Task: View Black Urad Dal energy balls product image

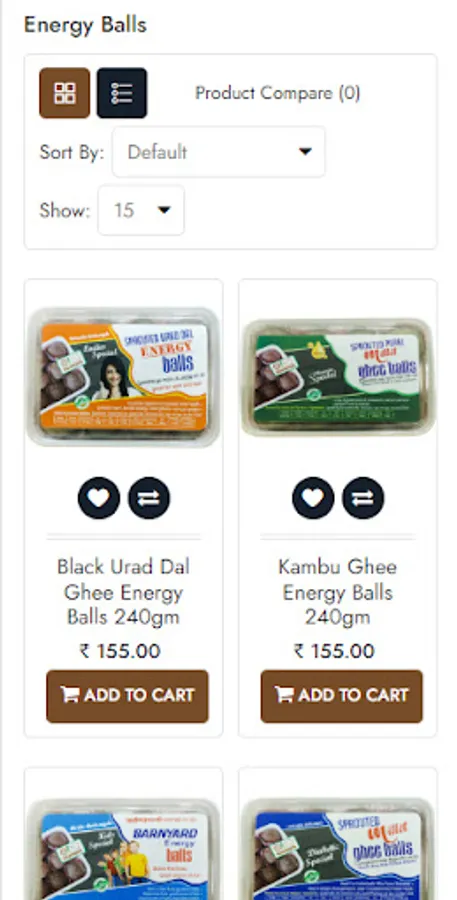Action: click(123, 377)
